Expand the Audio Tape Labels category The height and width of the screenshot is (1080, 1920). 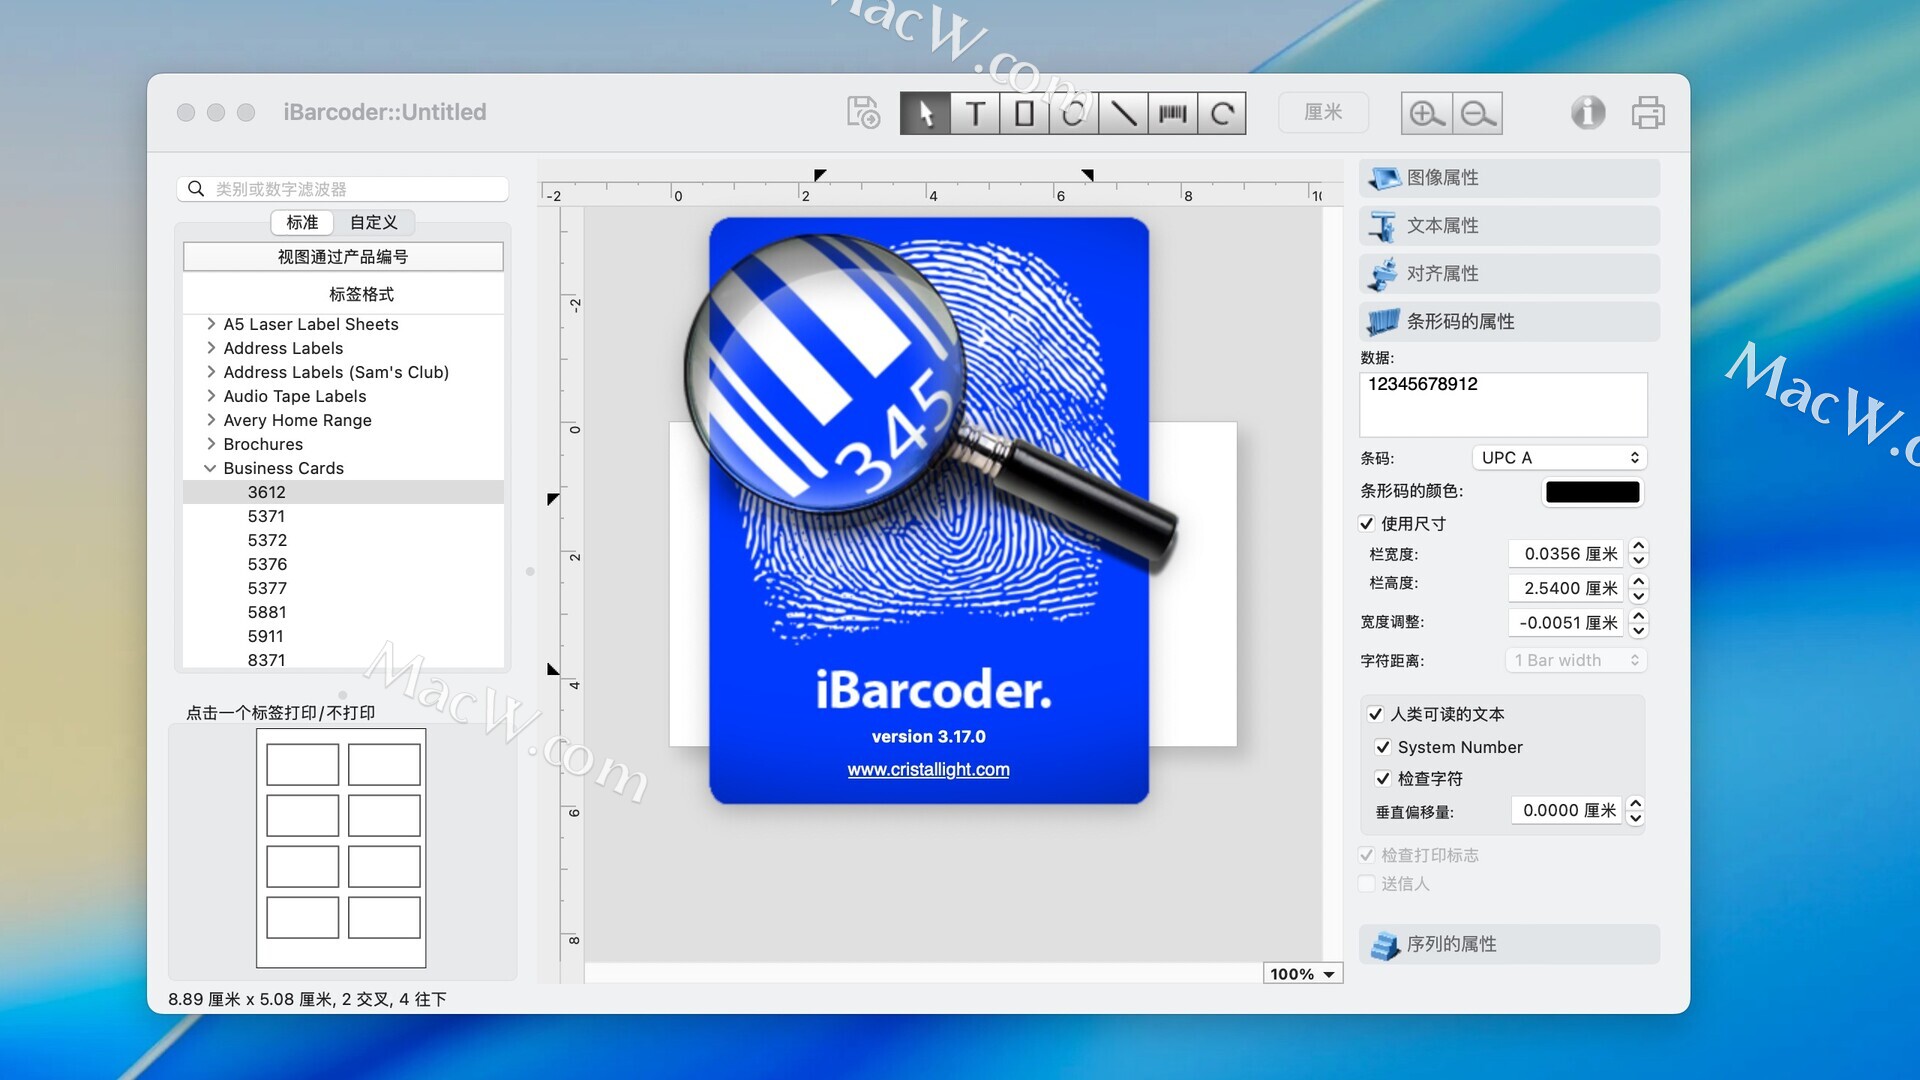211,396
